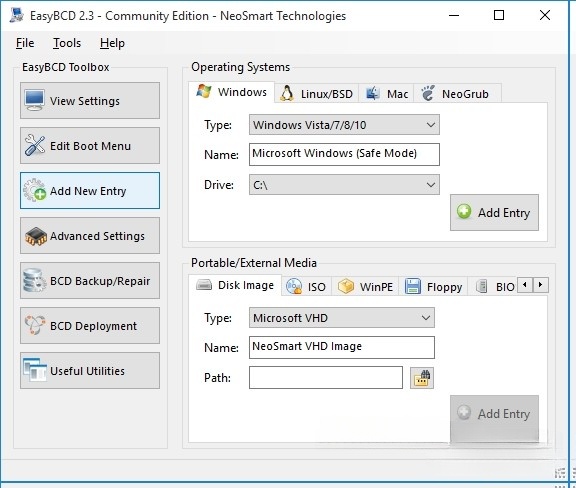Expand the Windows version Type dropdown
576x488 pixels.
tap(344, 125)
